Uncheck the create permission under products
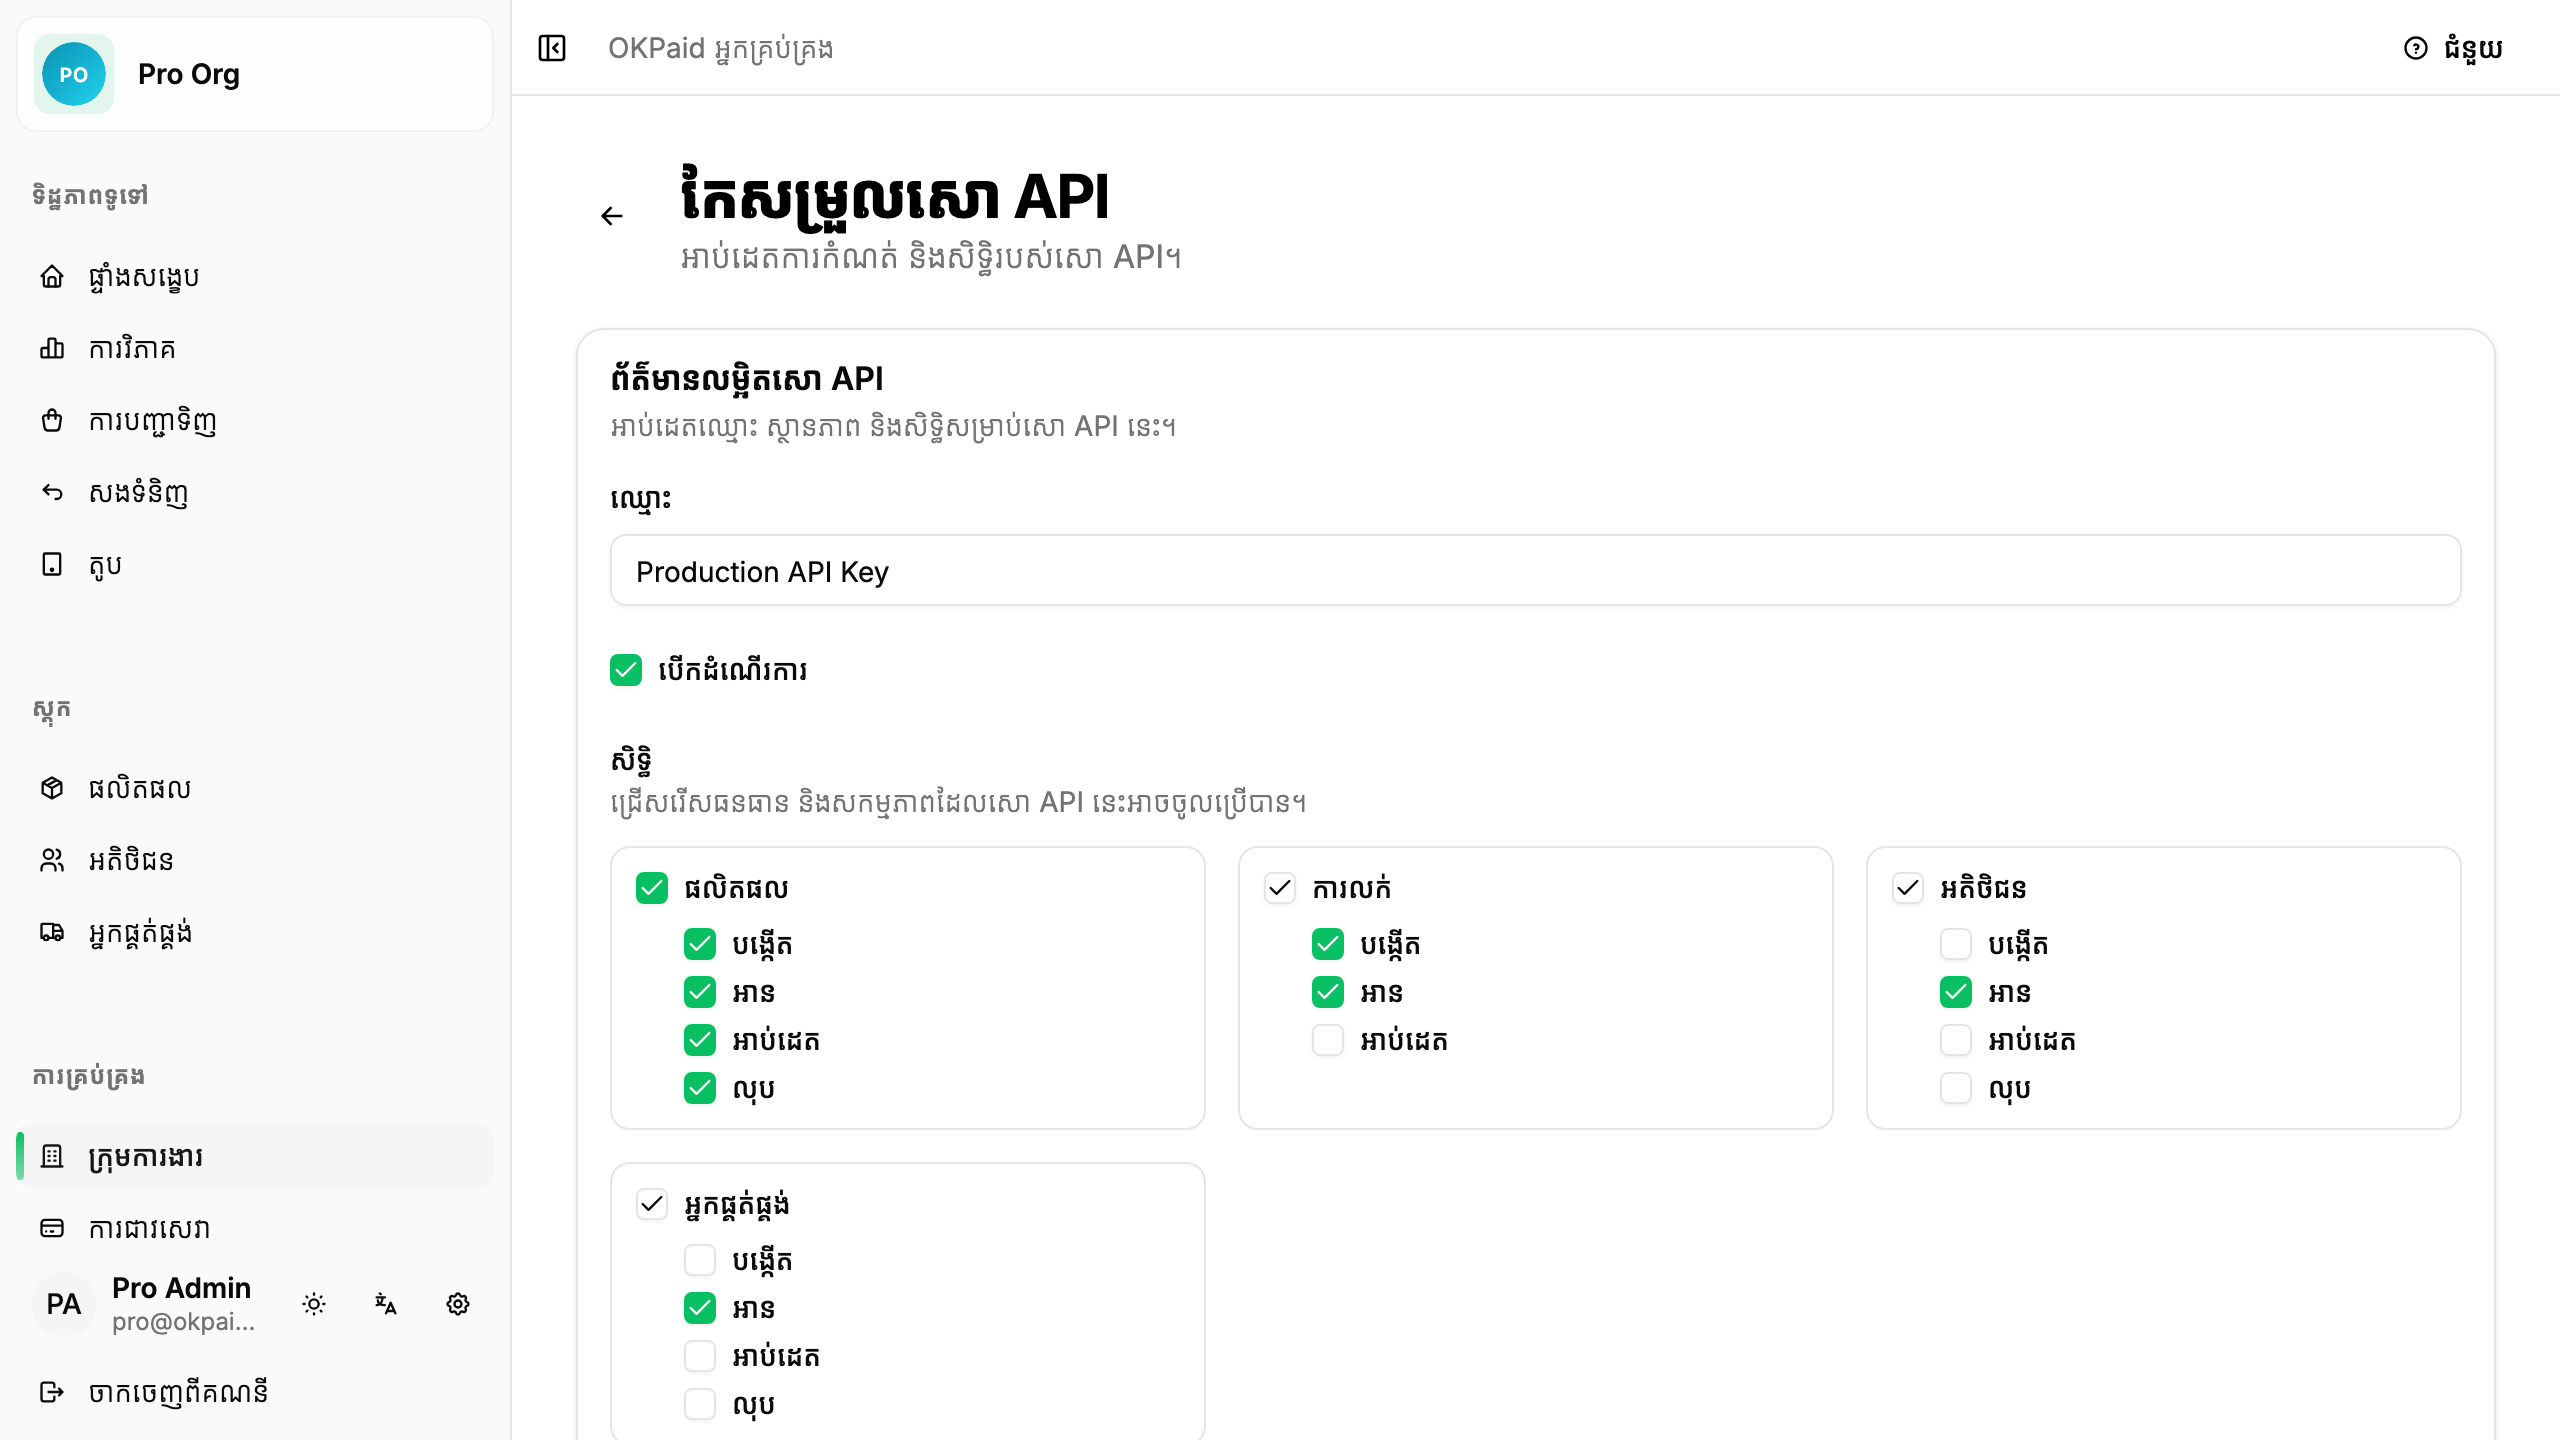The image size is (2560, 1440). click(700, 944)
